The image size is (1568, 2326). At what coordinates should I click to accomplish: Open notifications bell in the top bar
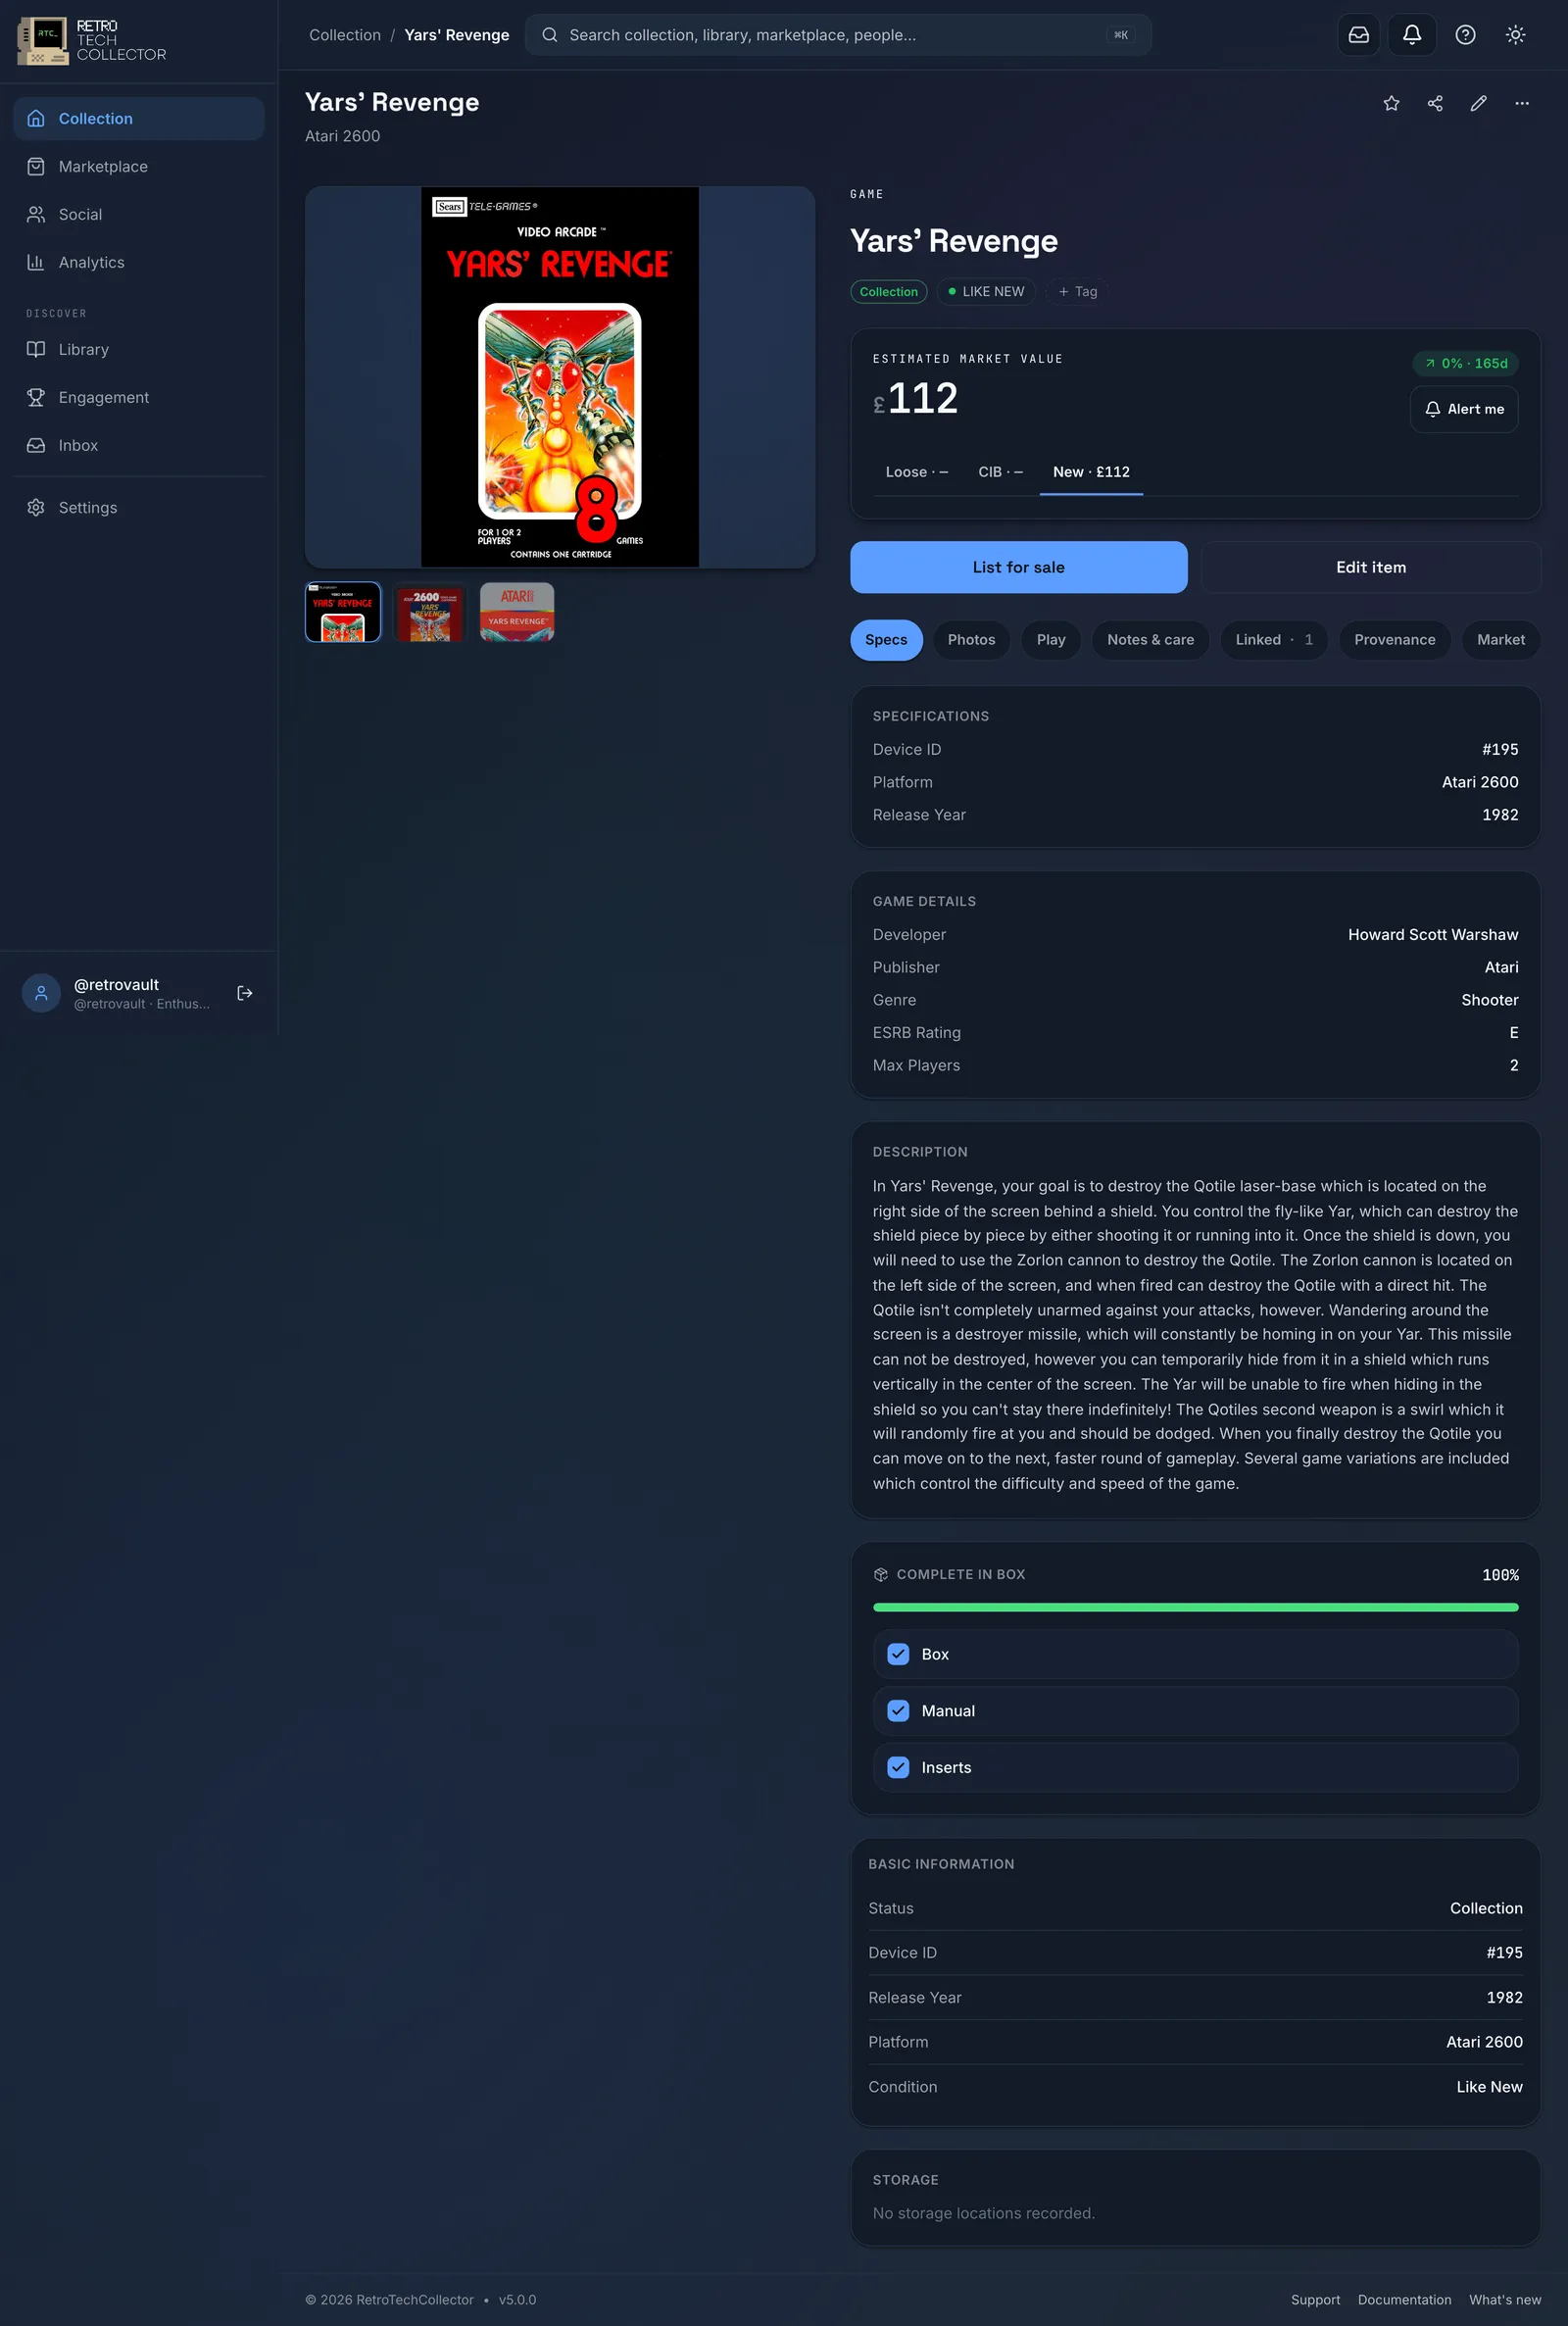pos(1411,35)
